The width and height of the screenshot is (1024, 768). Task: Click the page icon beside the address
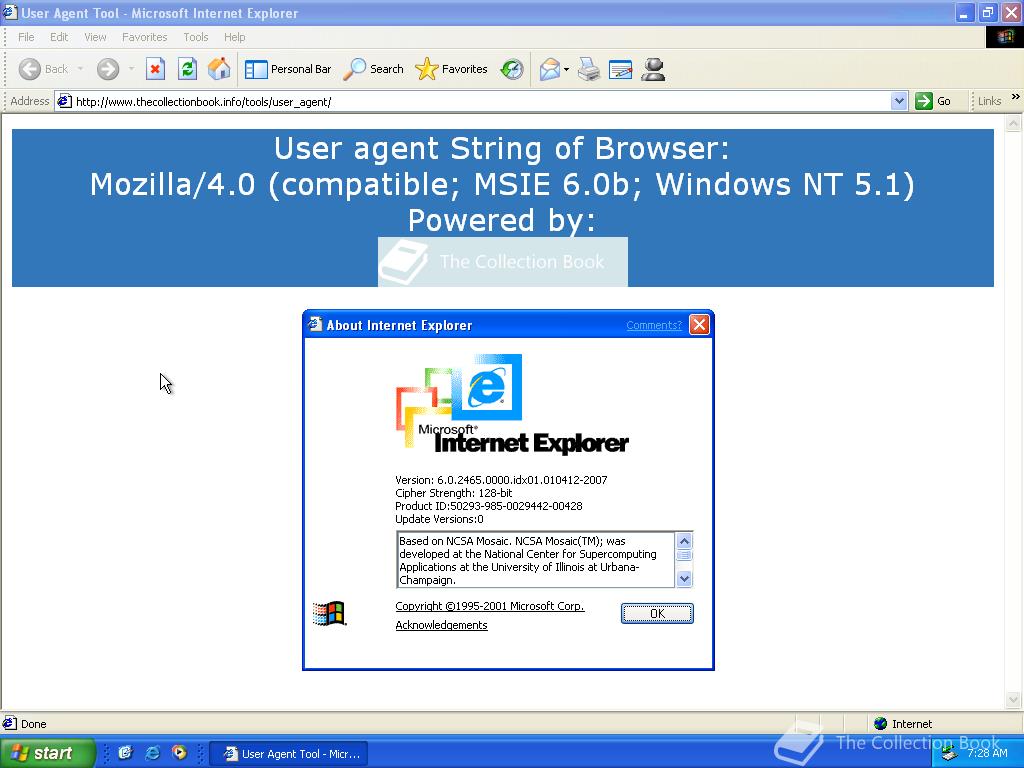(x=64, y=101)
